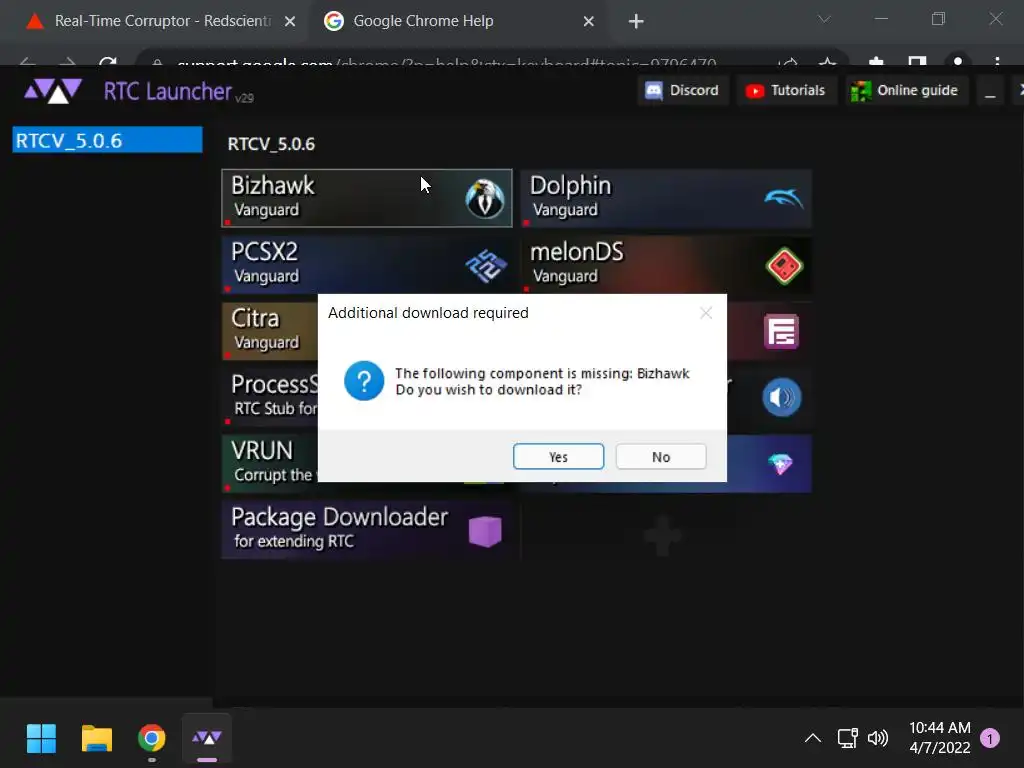Screen dimensions: 1024x768
Task: Open the VRUN corrupt tile
Action: pyautogui.click(x=270, y=464)
